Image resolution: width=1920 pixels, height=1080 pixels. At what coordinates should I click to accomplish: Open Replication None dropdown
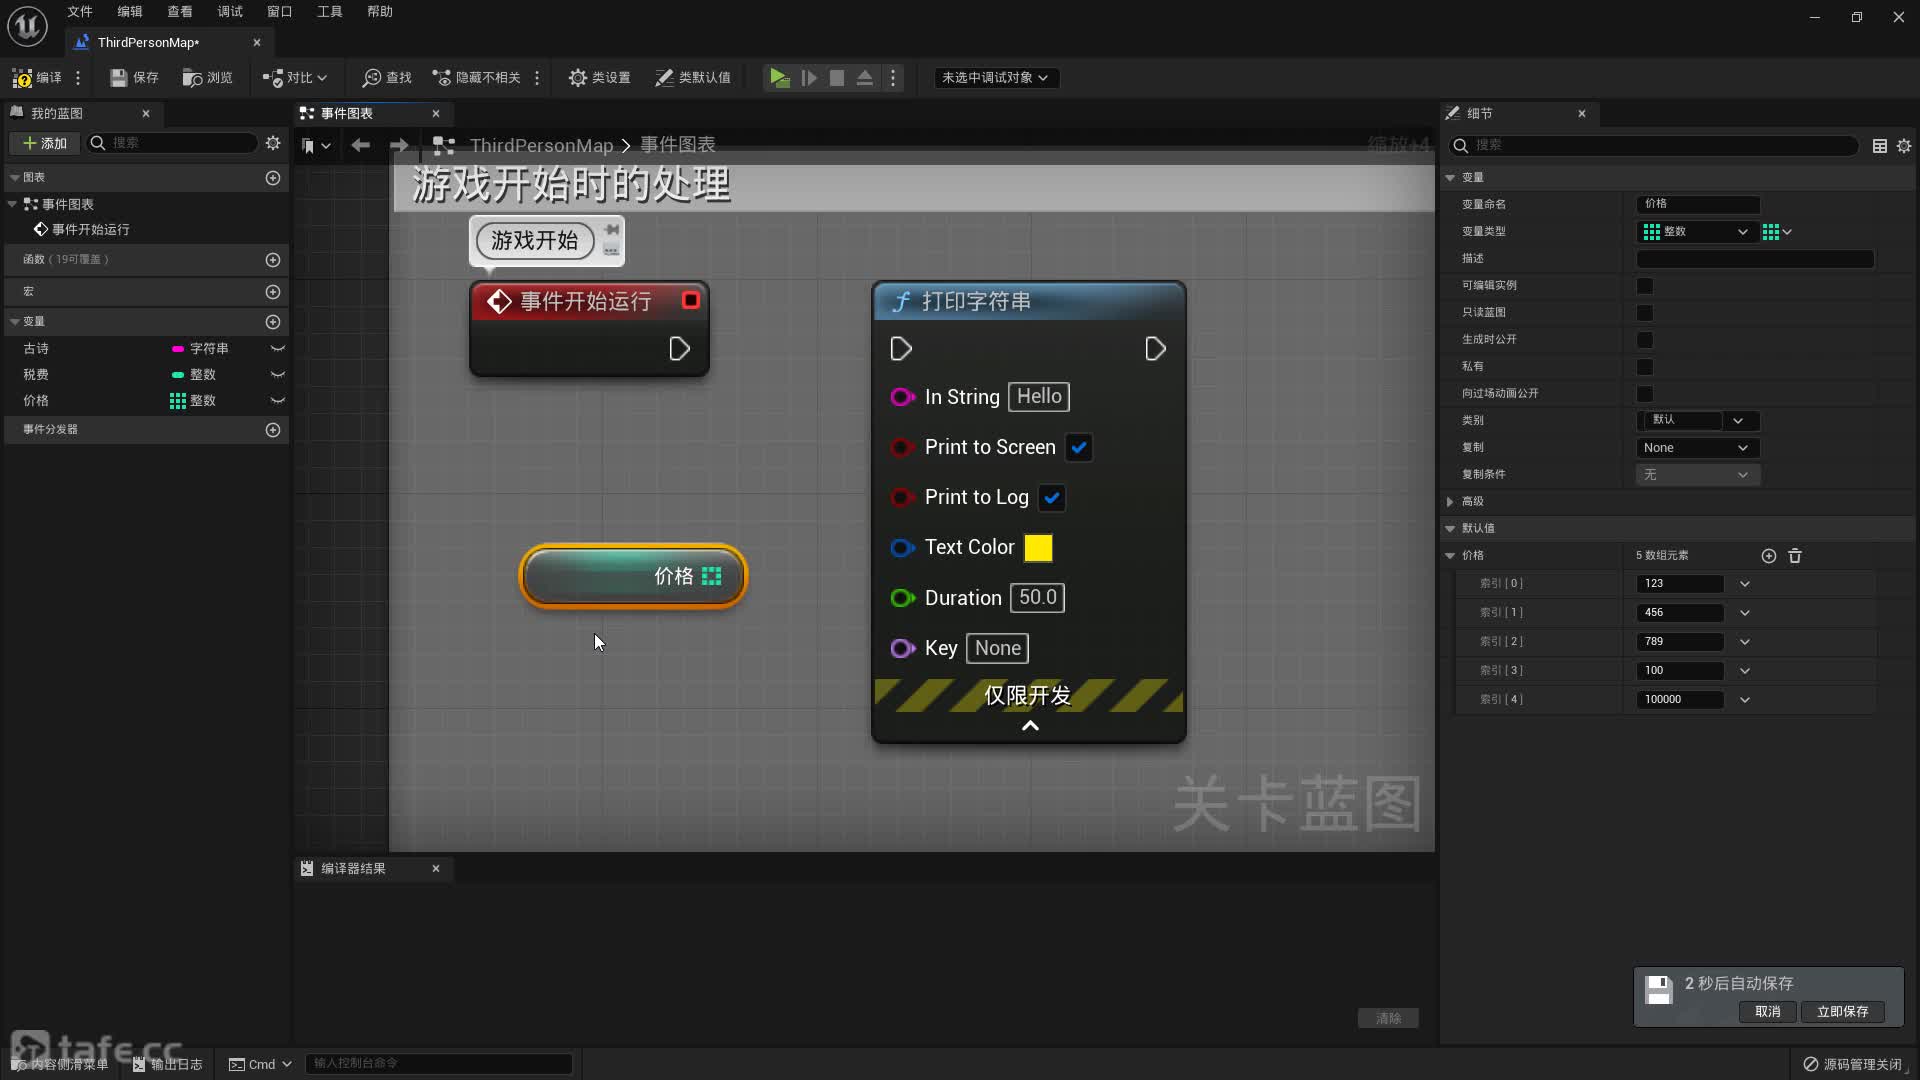pos(1697,447)
